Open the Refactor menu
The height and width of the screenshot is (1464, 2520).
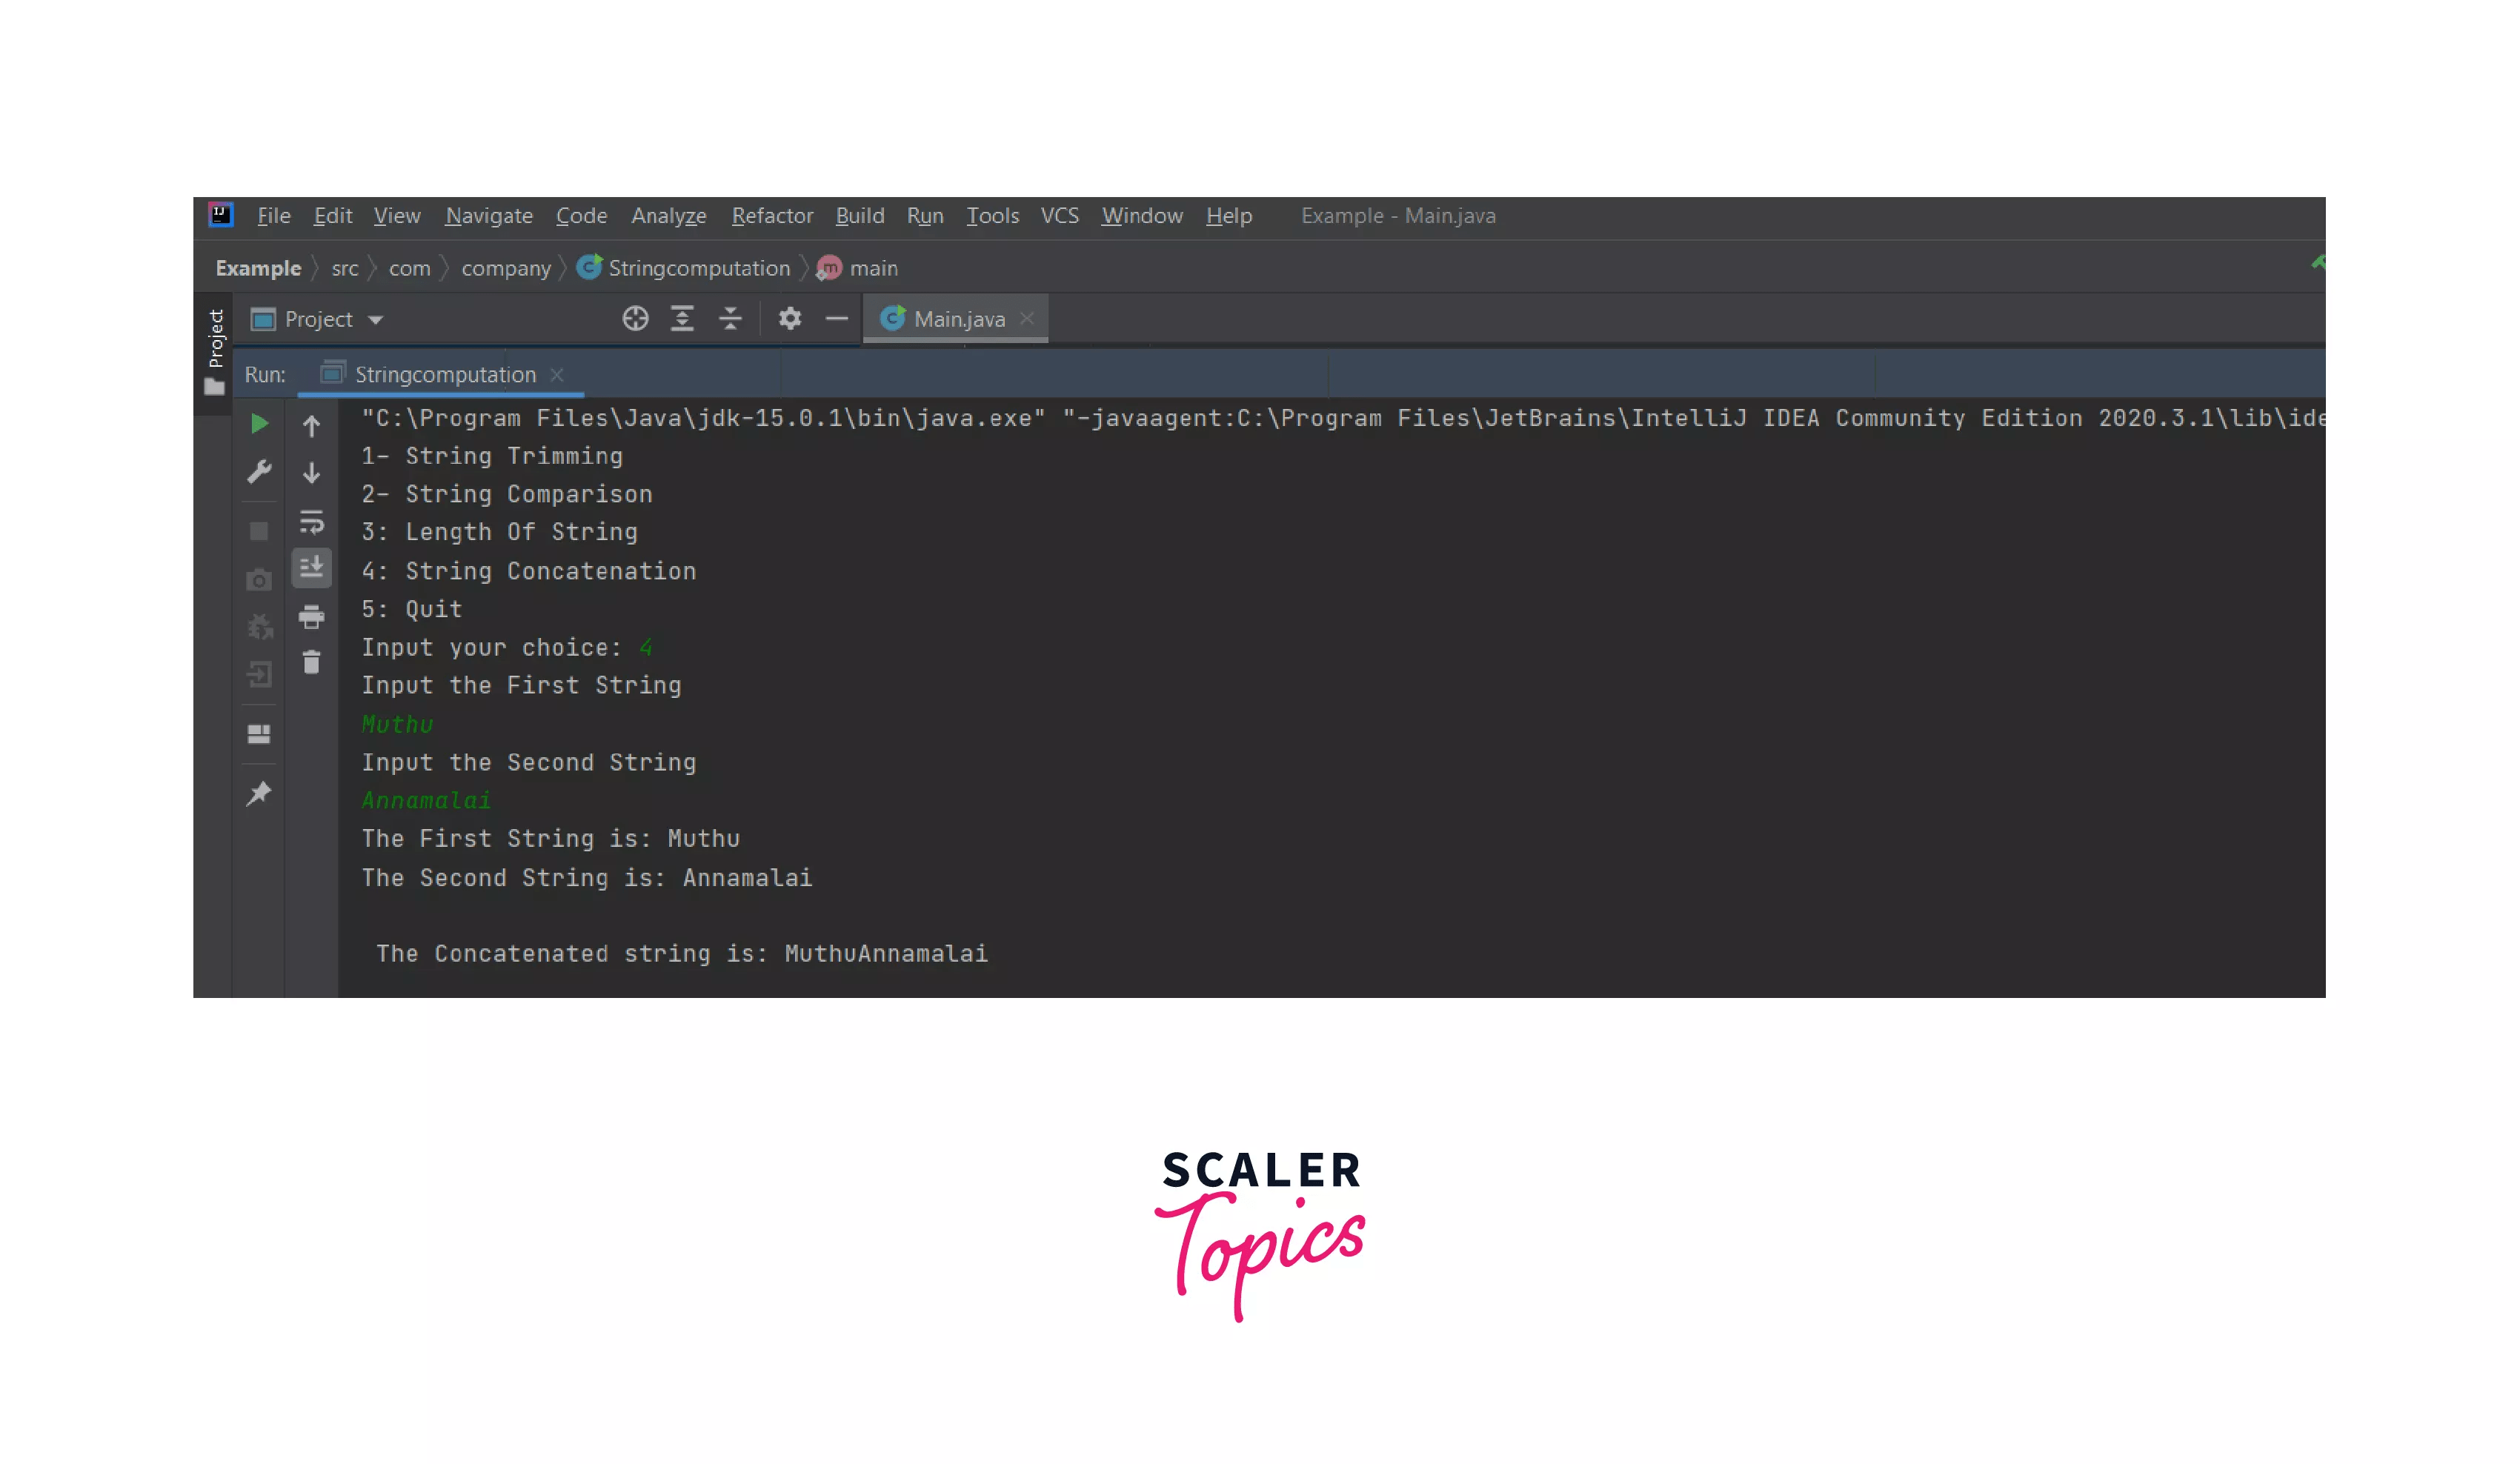(771, 215)
